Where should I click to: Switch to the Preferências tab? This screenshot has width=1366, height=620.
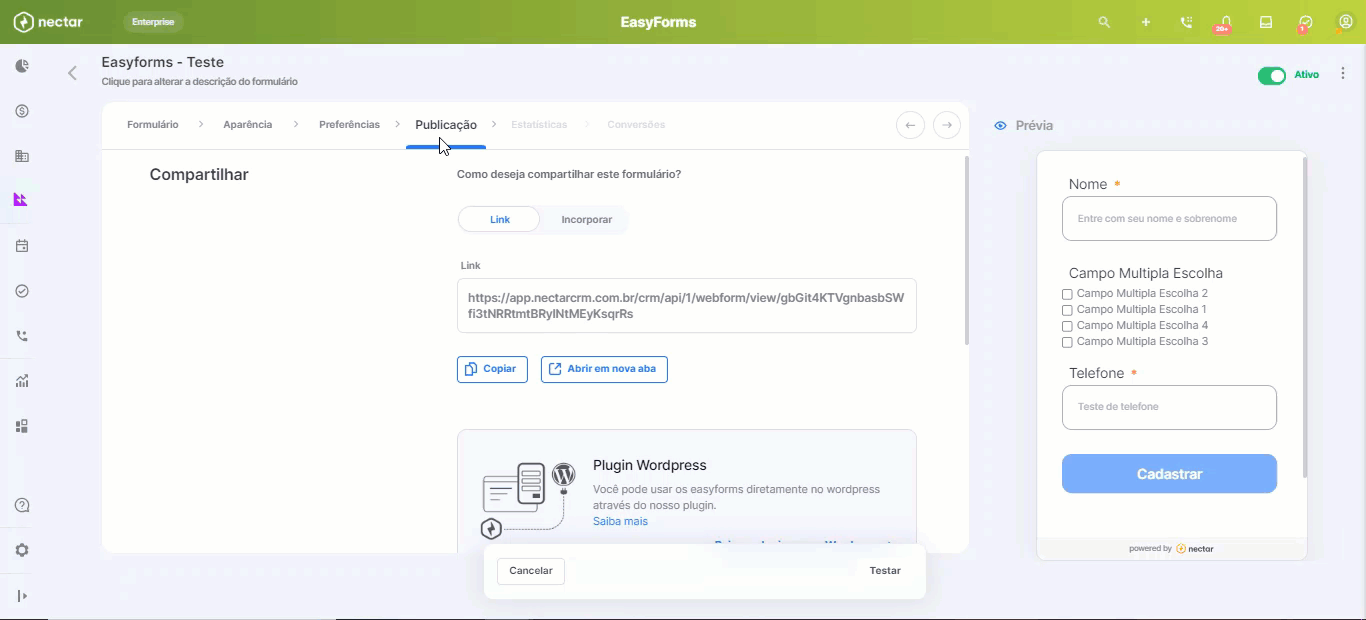pos(349,125)
